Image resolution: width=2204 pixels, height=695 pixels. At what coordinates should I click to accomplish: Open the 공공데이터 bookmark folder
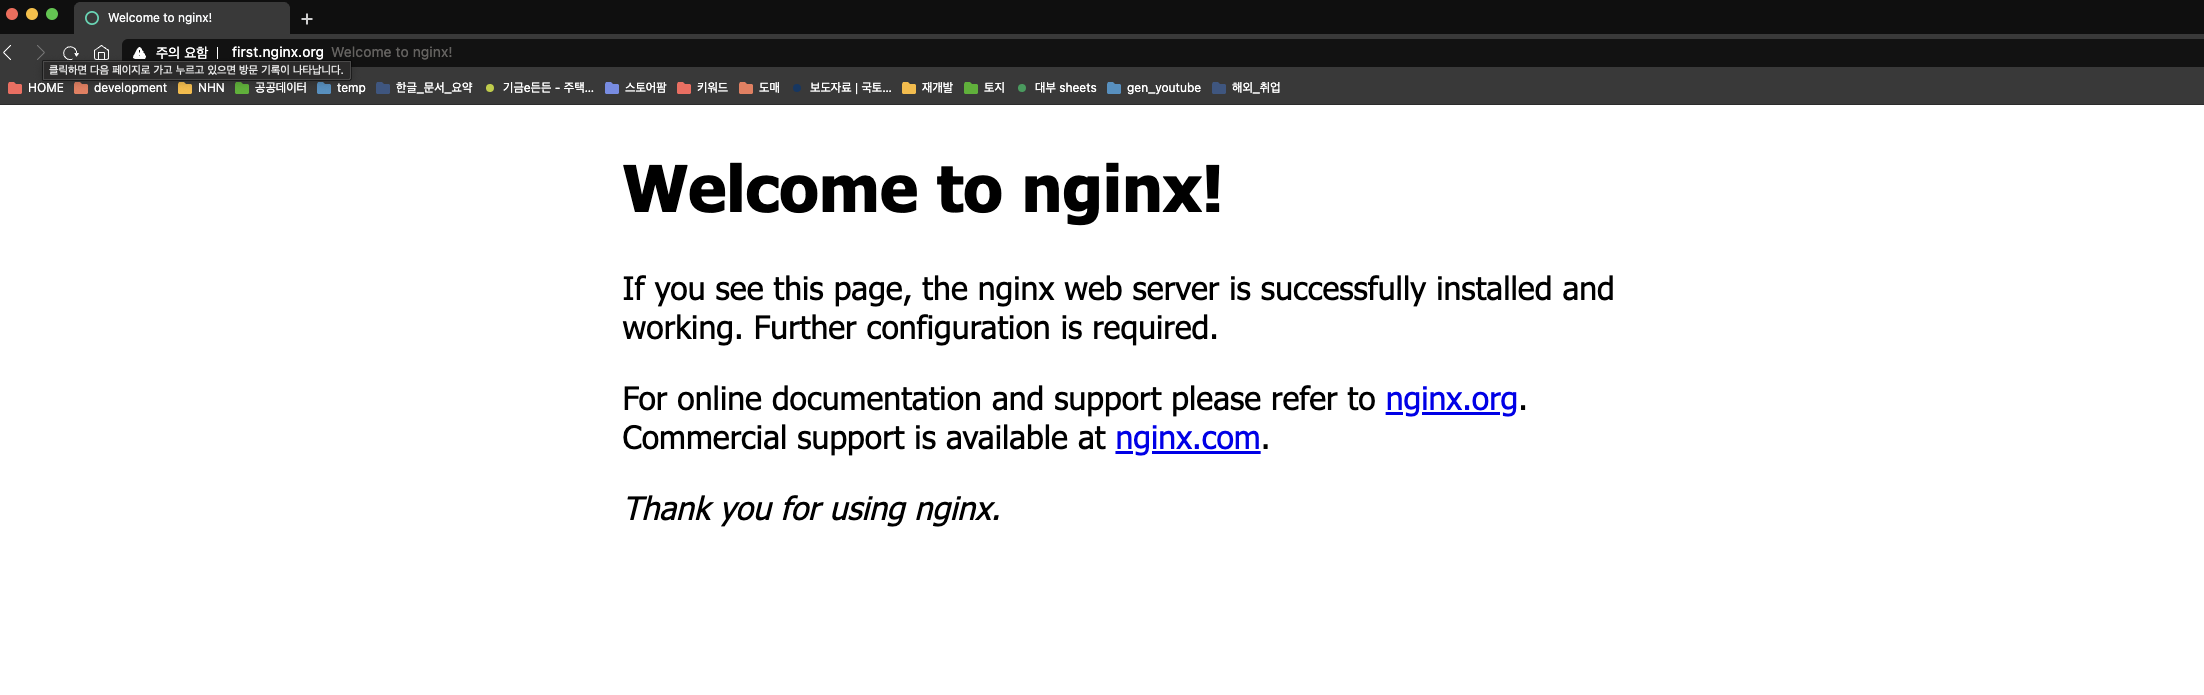[271, 88]
